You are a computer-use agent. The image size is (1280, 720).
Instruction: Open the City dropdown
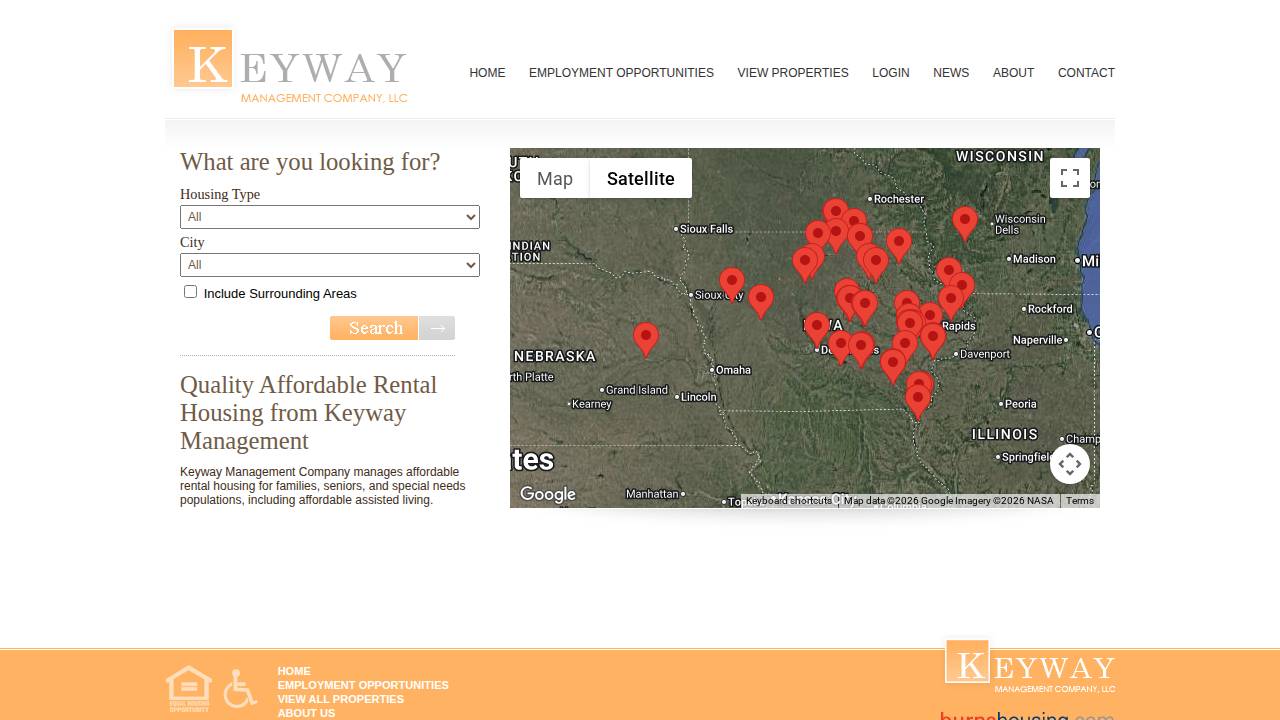coord(329,265)
